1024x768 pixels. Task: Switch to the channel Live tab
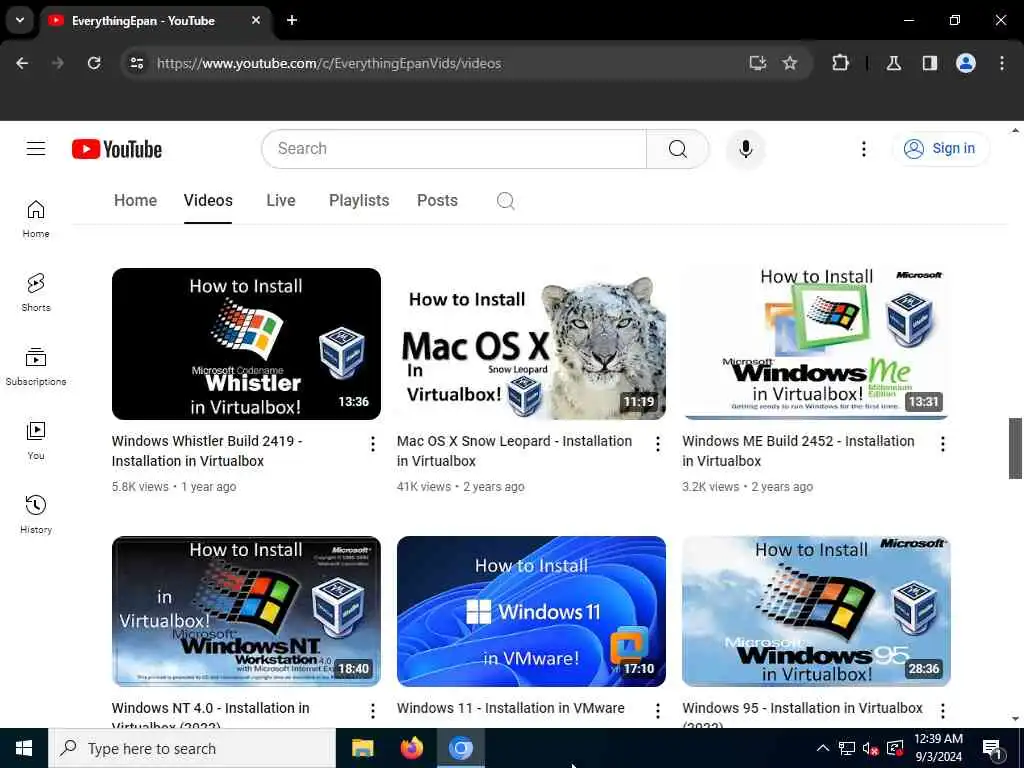pos(281,200)
